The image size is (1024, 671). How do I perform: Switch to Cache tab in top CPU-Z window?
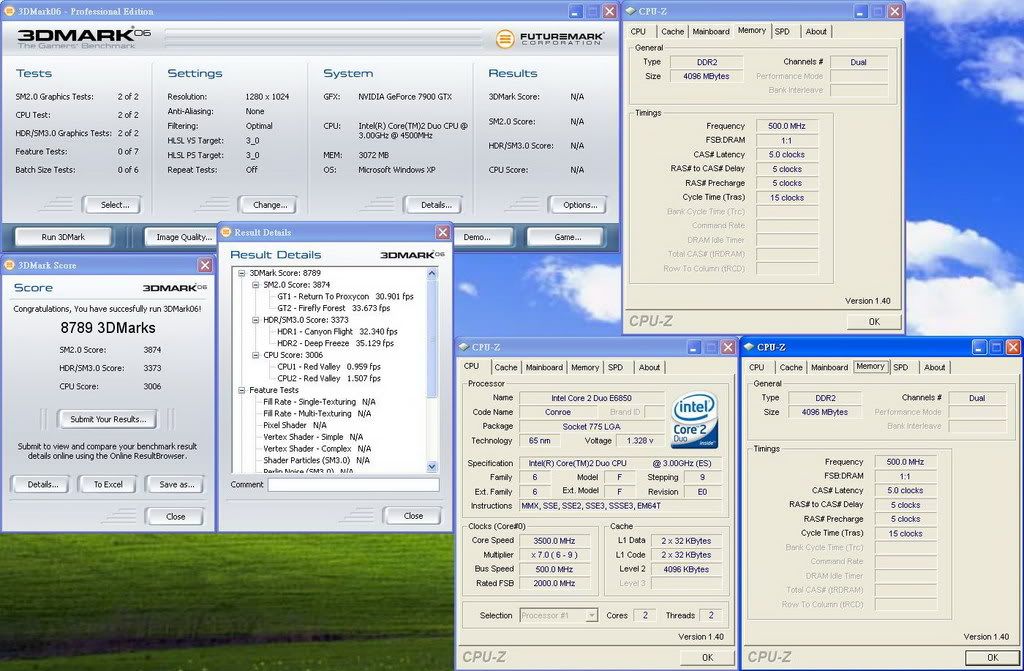pyautogui.click(x=672, y=31)
